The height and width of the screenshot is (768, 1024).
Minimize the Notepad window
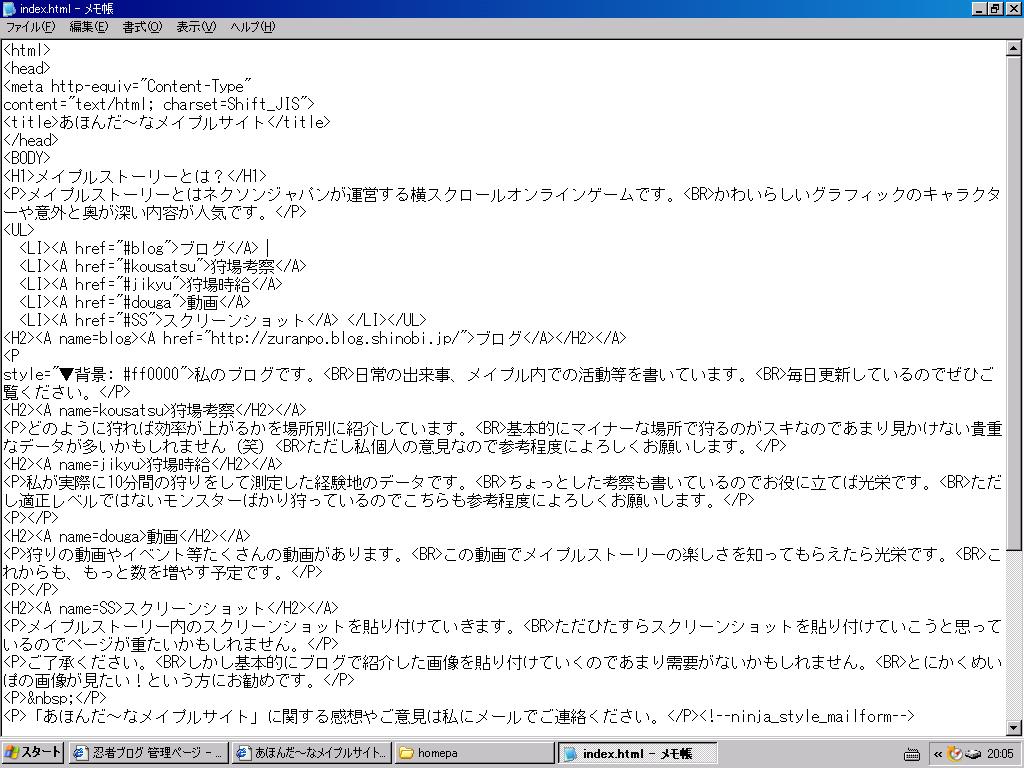(978, 8)
